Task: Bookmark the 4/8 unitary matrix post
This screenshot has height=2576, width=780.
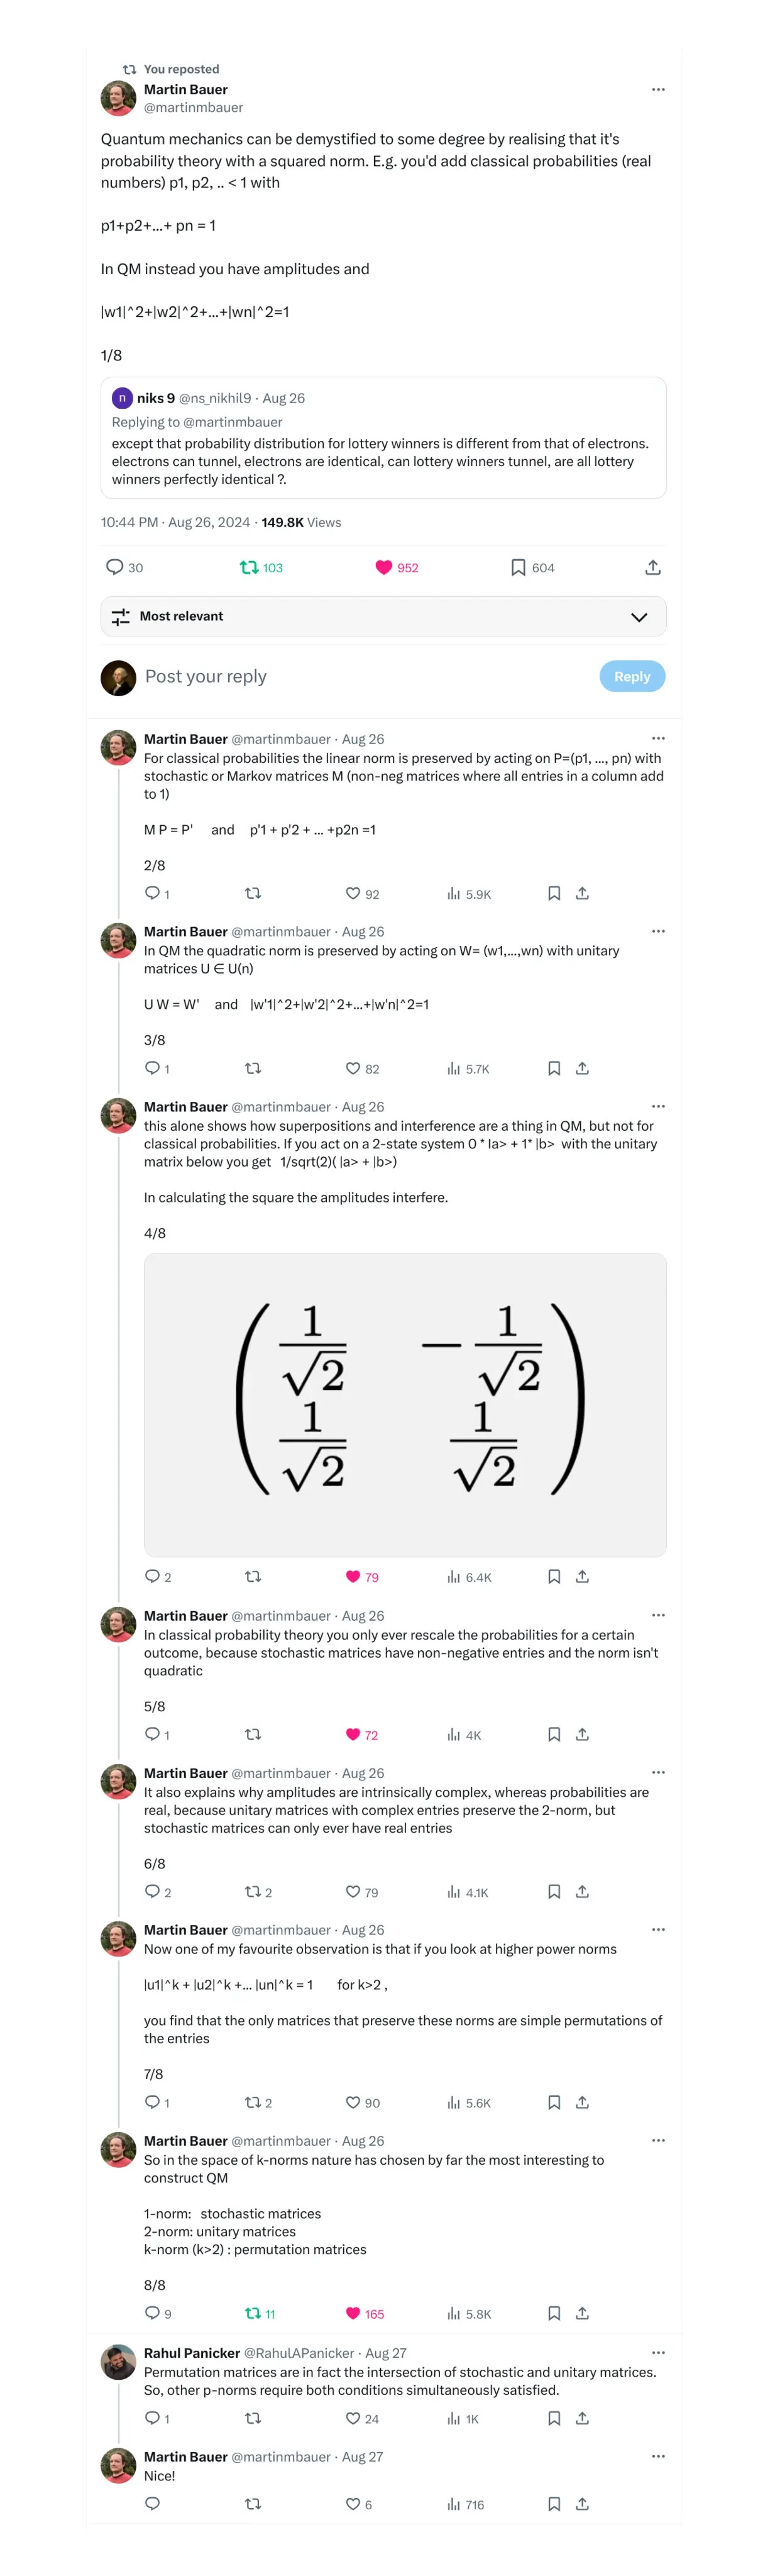Action: [x=554, y=1577]
